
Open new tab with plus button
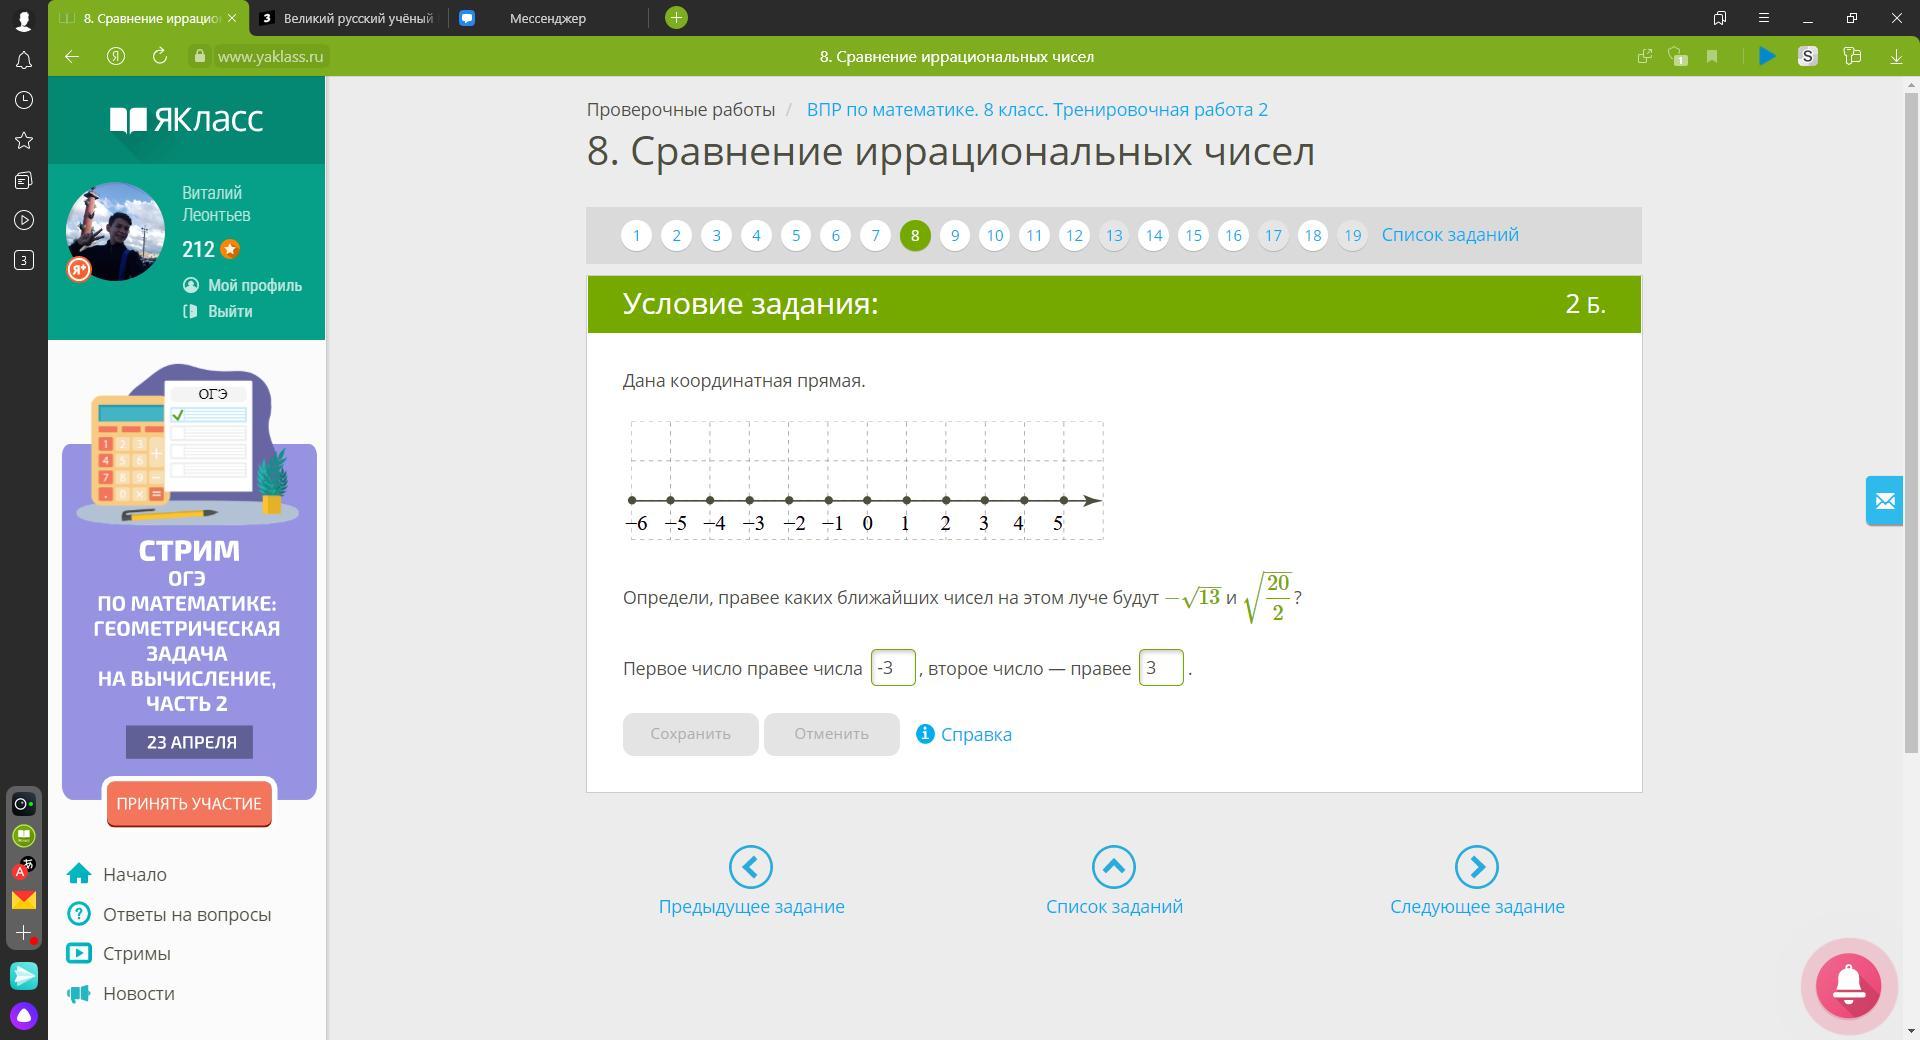point(676,18)
